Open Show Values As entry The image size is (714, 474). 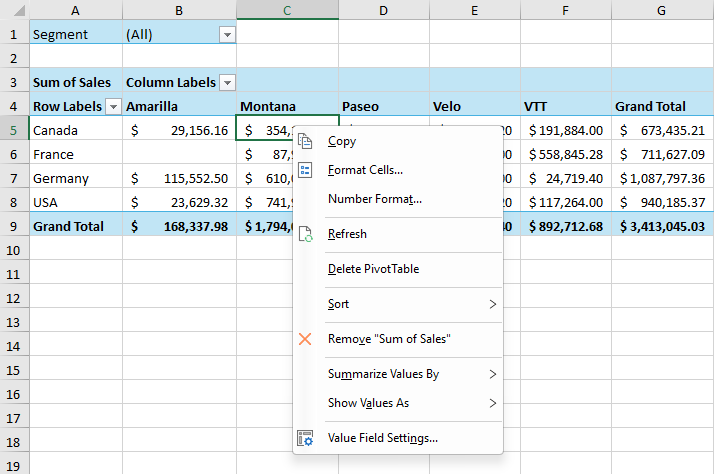pyautogui.click(x=398, y=403)
